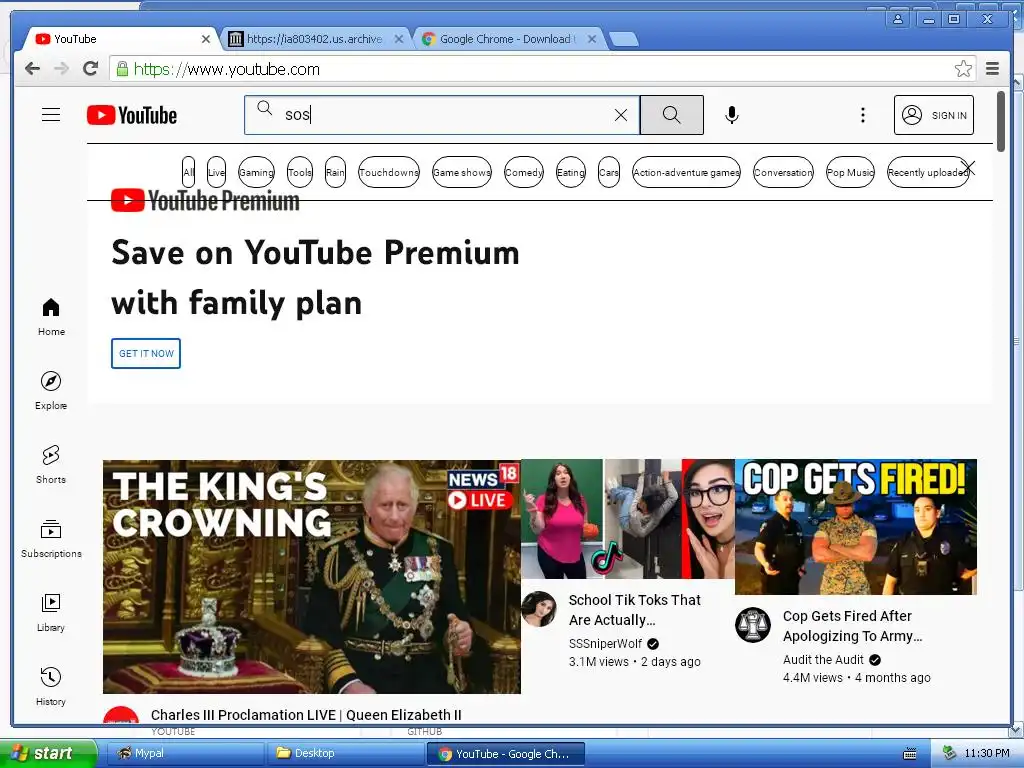1024x768 pixels.
Task: Select the All filter chip
Action: tap(188, 172)
